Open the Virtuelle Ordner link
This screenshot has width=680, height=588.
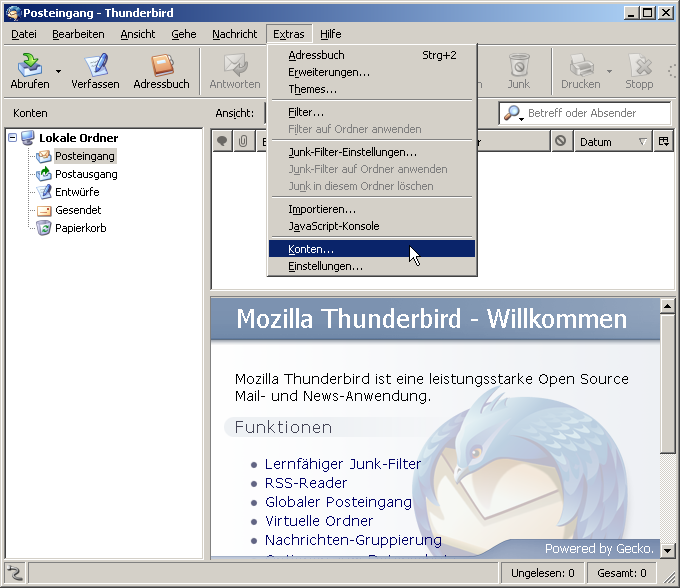tap(319, 521)
